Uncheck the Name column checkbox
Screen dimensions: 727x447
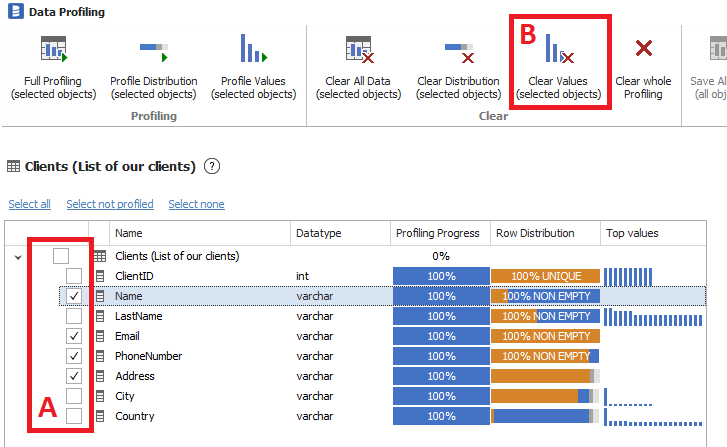tap(74, 296)
